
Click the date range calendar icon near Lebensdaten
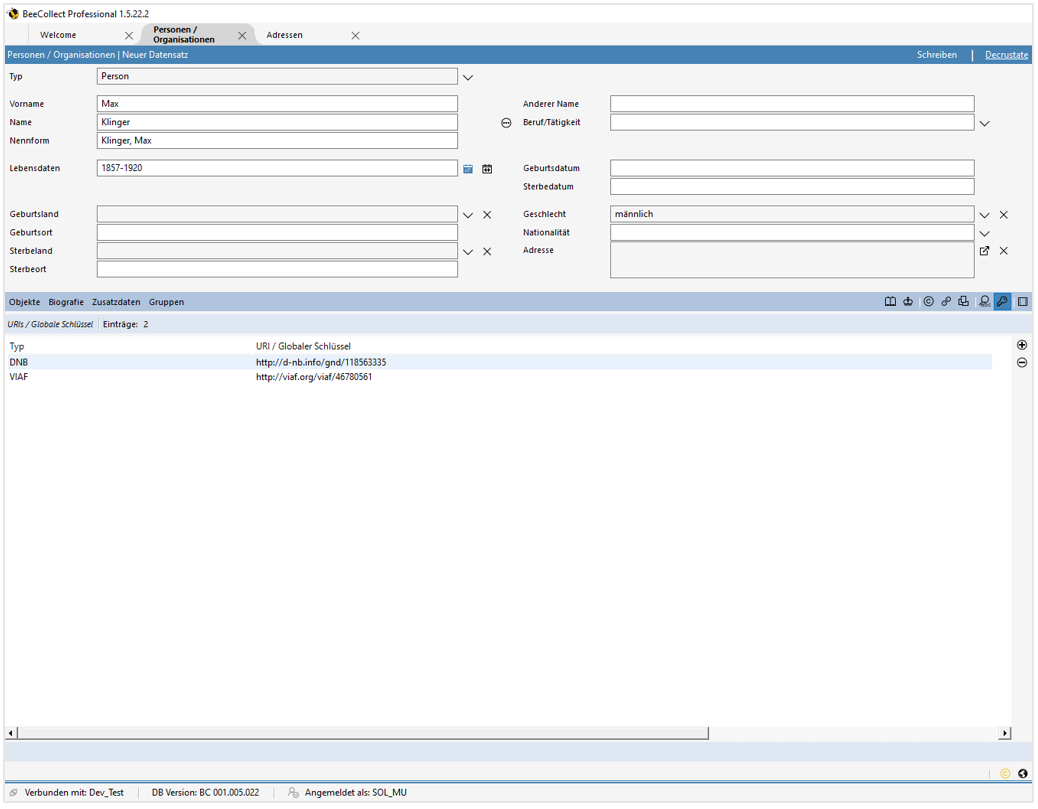(x=487, y=168)
